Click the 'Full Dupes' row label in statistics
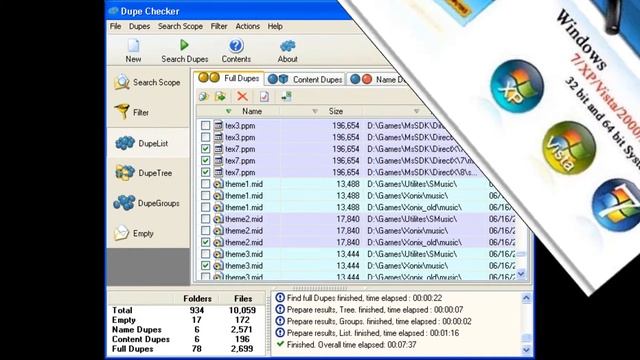Screen dimensions: 640x360 pos(133,349)
